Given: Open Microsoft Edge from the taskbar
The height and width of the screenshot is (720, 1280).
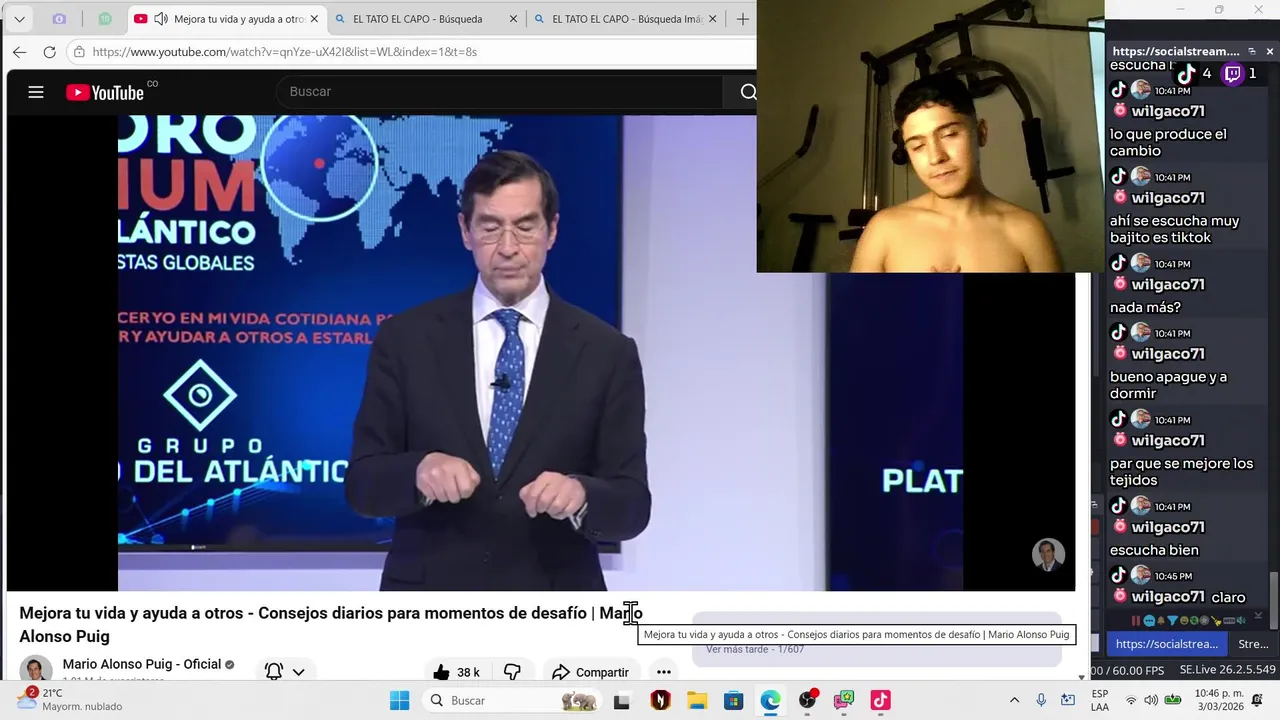Looking at the screenshot, I should [770, 700].
